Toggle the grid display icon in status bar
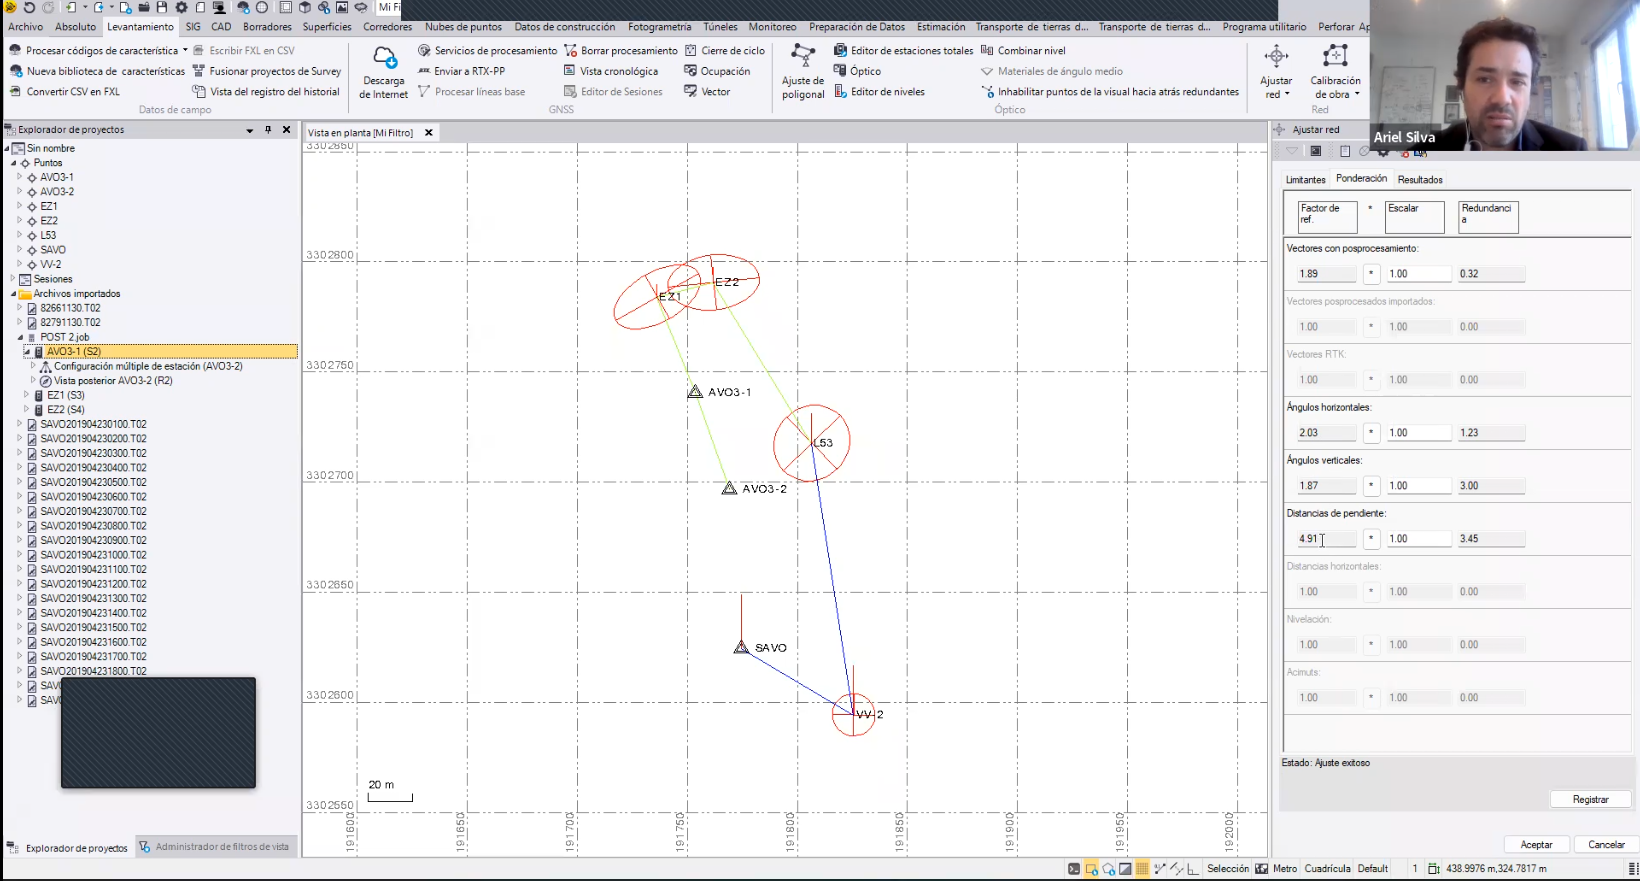1640x881 pixels. coord(1142,869)
